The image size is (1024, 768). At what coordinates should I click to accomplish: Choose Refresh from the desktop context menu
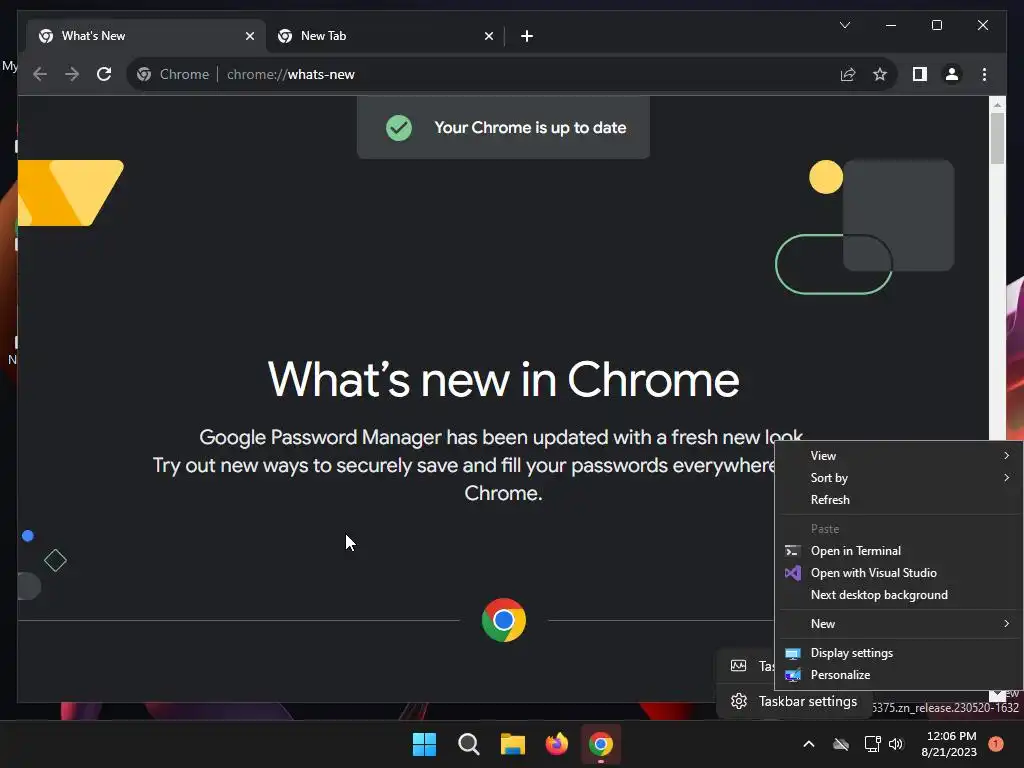[x=898, y=500]
